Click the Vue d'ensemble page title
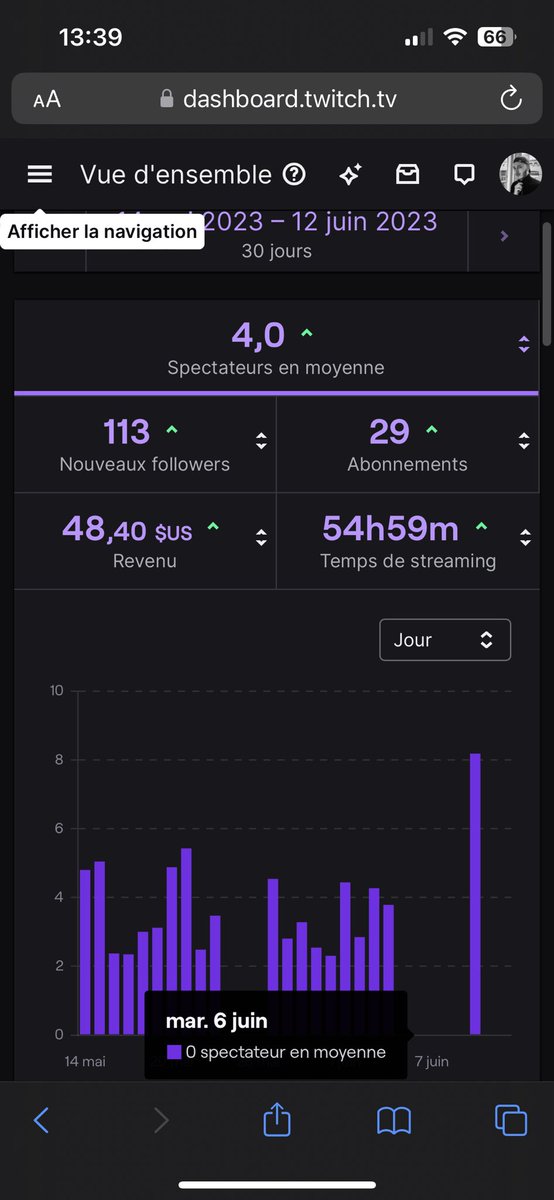 (x=176, y=175)
